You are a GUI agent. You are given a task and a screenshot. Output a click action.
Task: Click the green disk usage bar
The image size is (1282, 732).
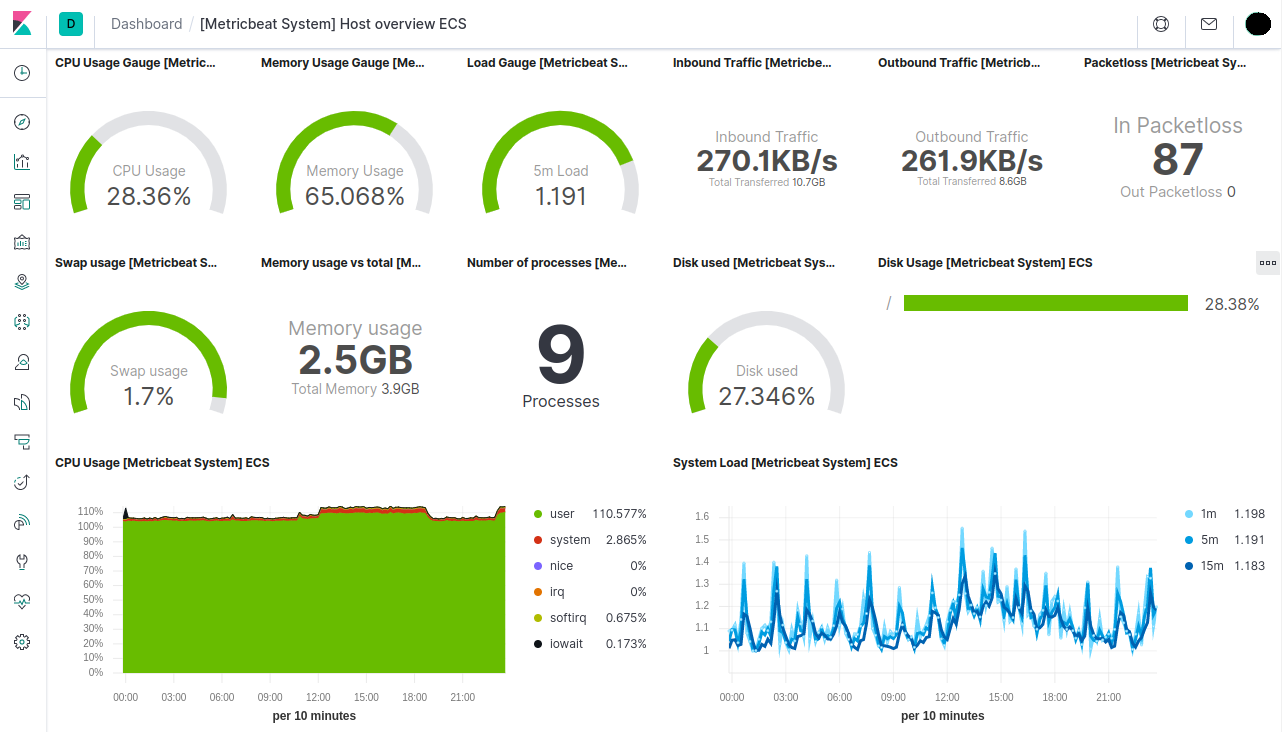[1045, 303]
